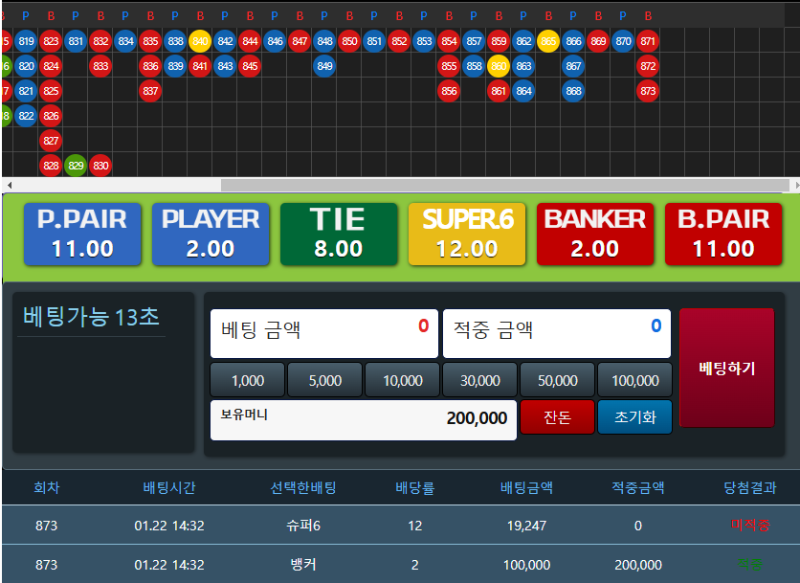The width and height of the screenshot is (800, 583).
Task: Click the 뱅커 bet history cell
Action: click(x=303, y=565)
